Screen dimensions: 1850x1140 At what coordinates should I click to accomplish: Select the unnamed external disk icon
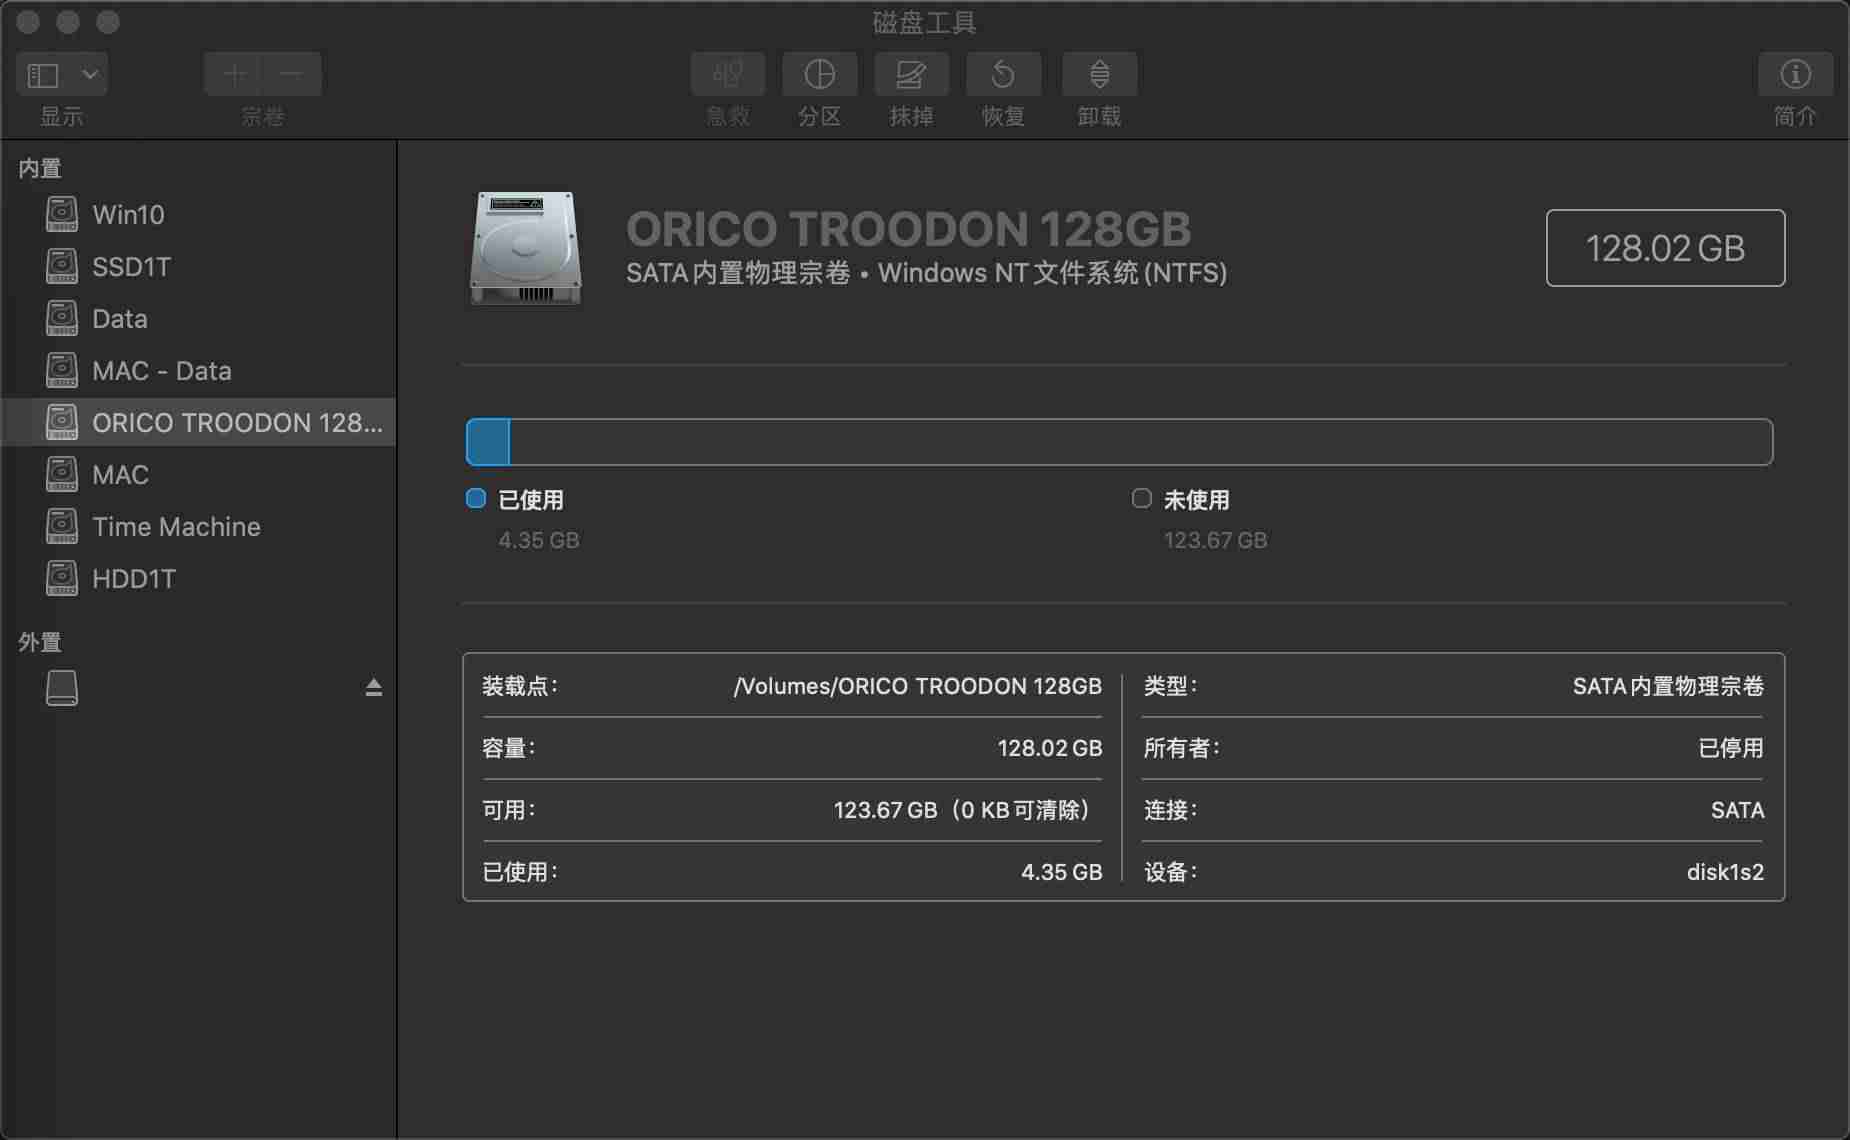tap(62, 688)
